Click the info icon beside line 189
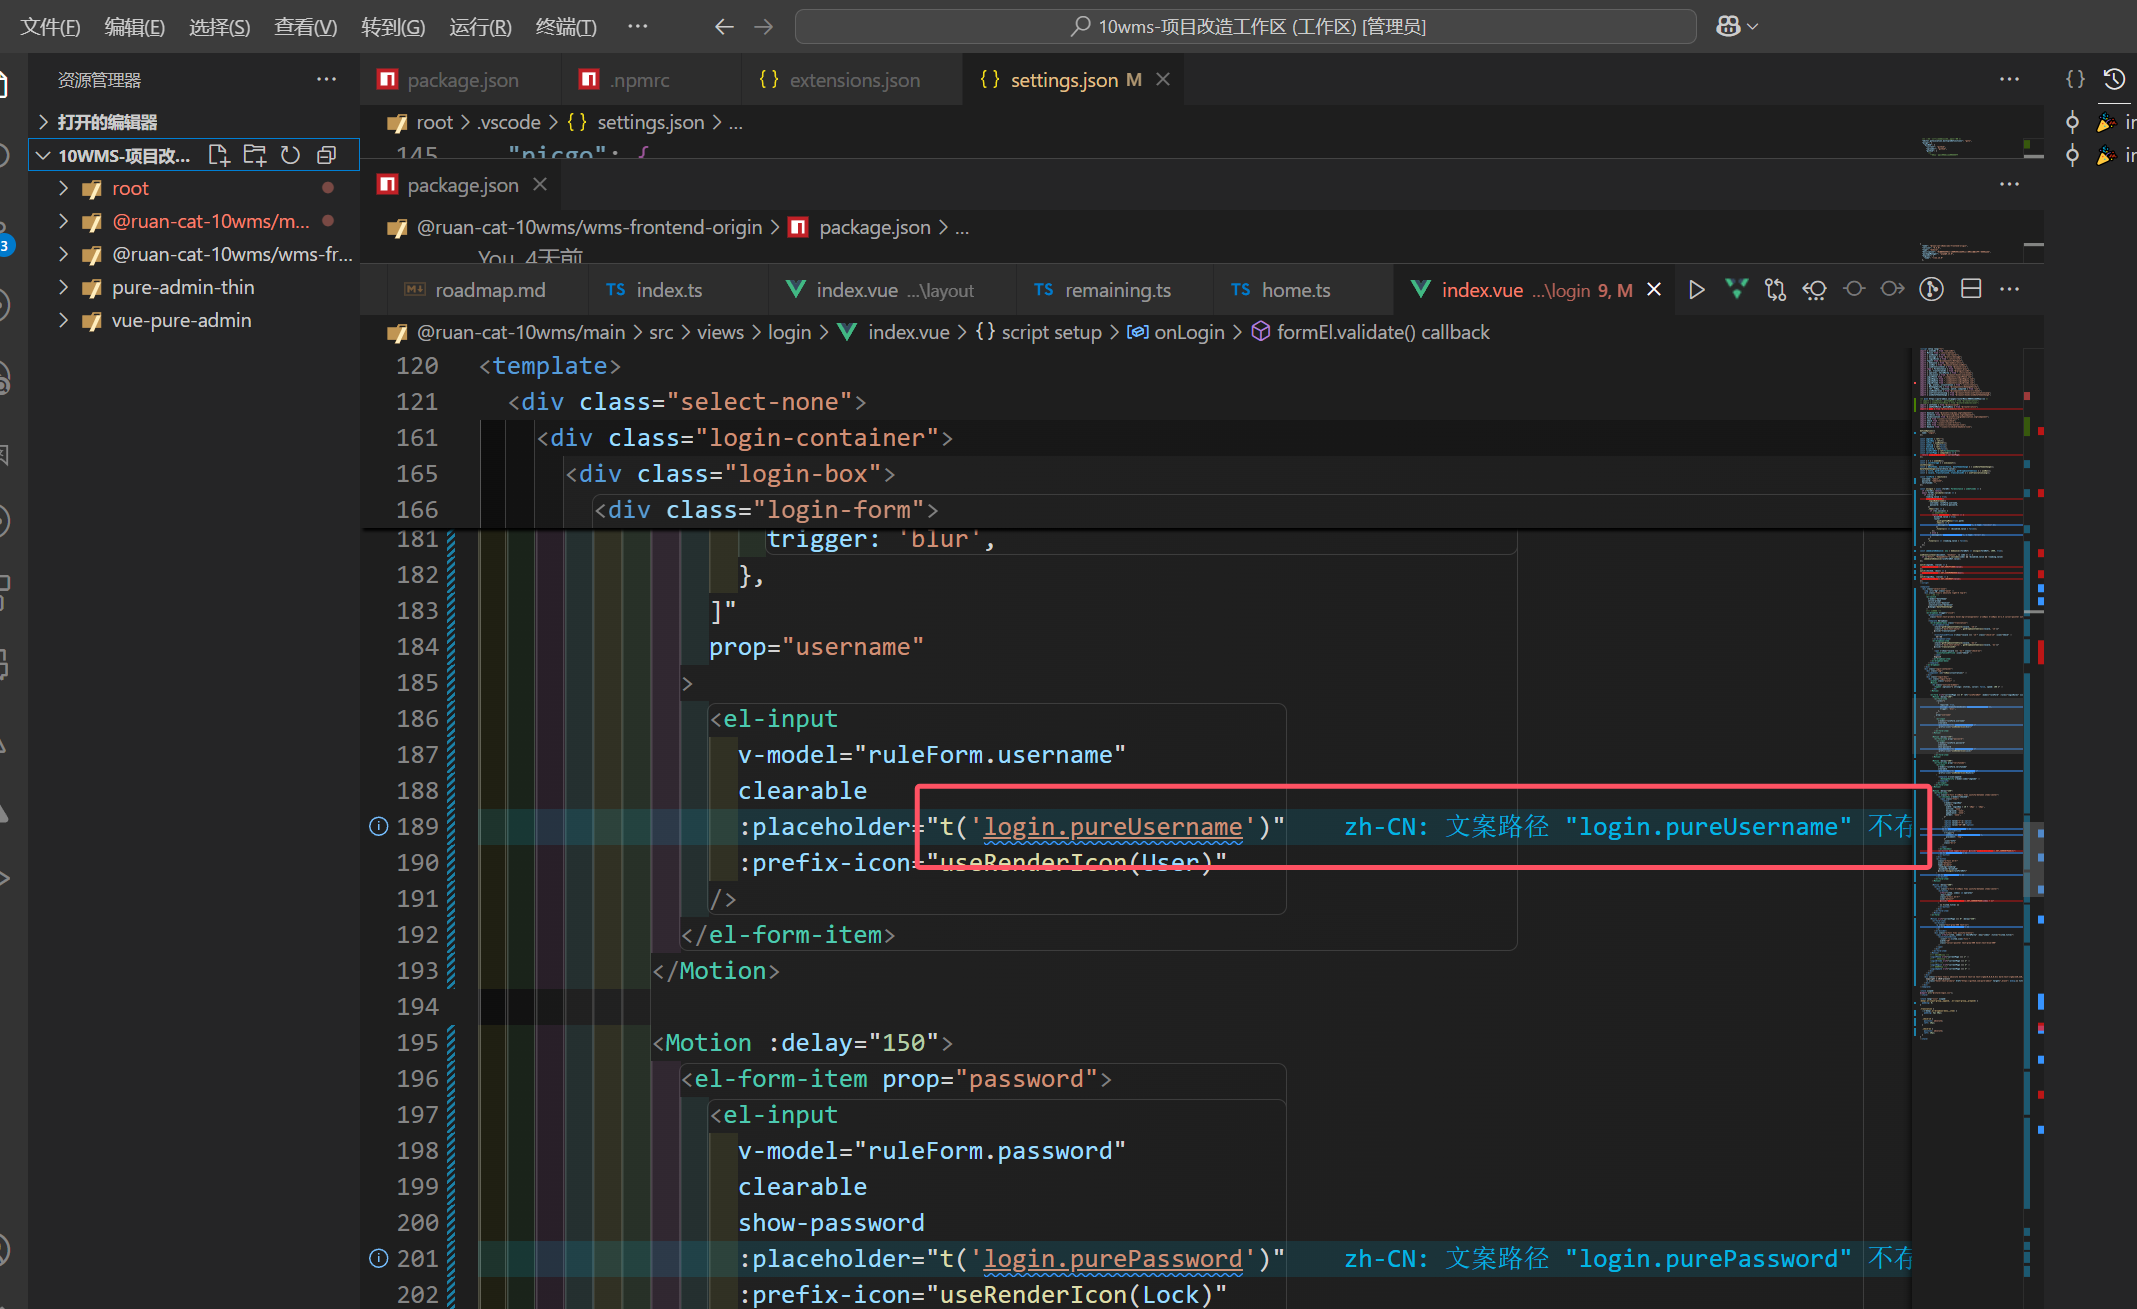This screenshot has width=2137, height=1309. pyautogui.click(x=378, y=826)
